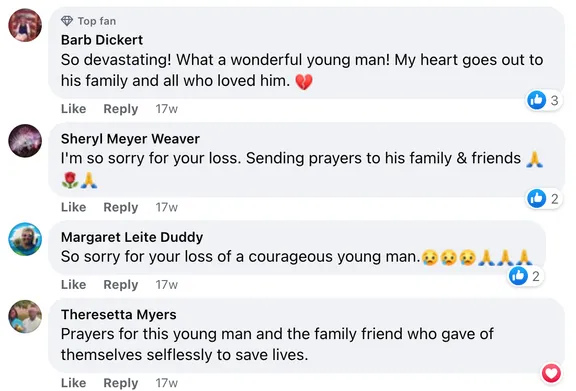Open Barb Dickert's profile name link
Screen dimensions: 576x391
pos(102,40)
